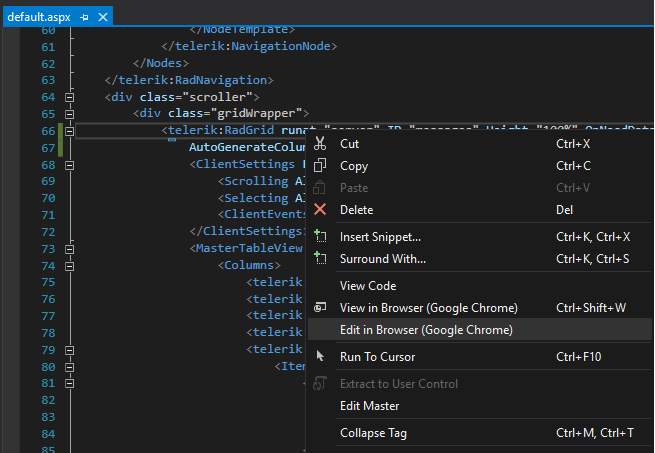Image resolution: width=655 pixels, height=453 pixels.
Task: Click telerik:RadGrid tag name on line 66
Action: (x=221, y=130)
